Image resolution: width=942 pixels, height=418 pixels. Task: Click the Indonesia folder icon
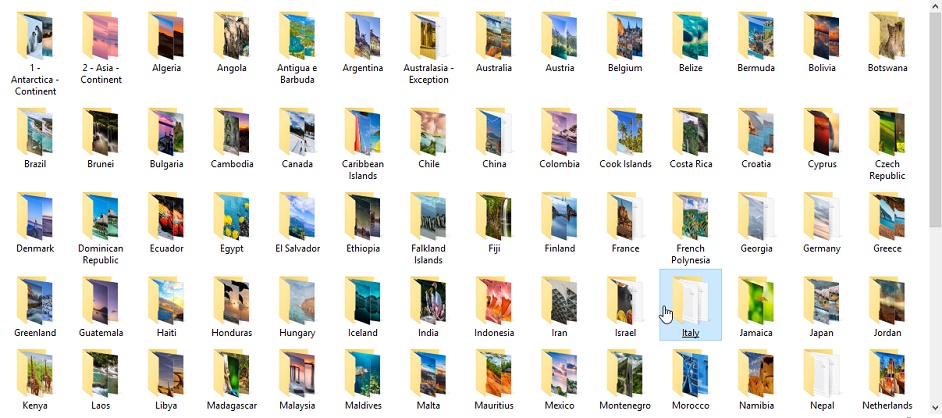[x=494, y=300]
